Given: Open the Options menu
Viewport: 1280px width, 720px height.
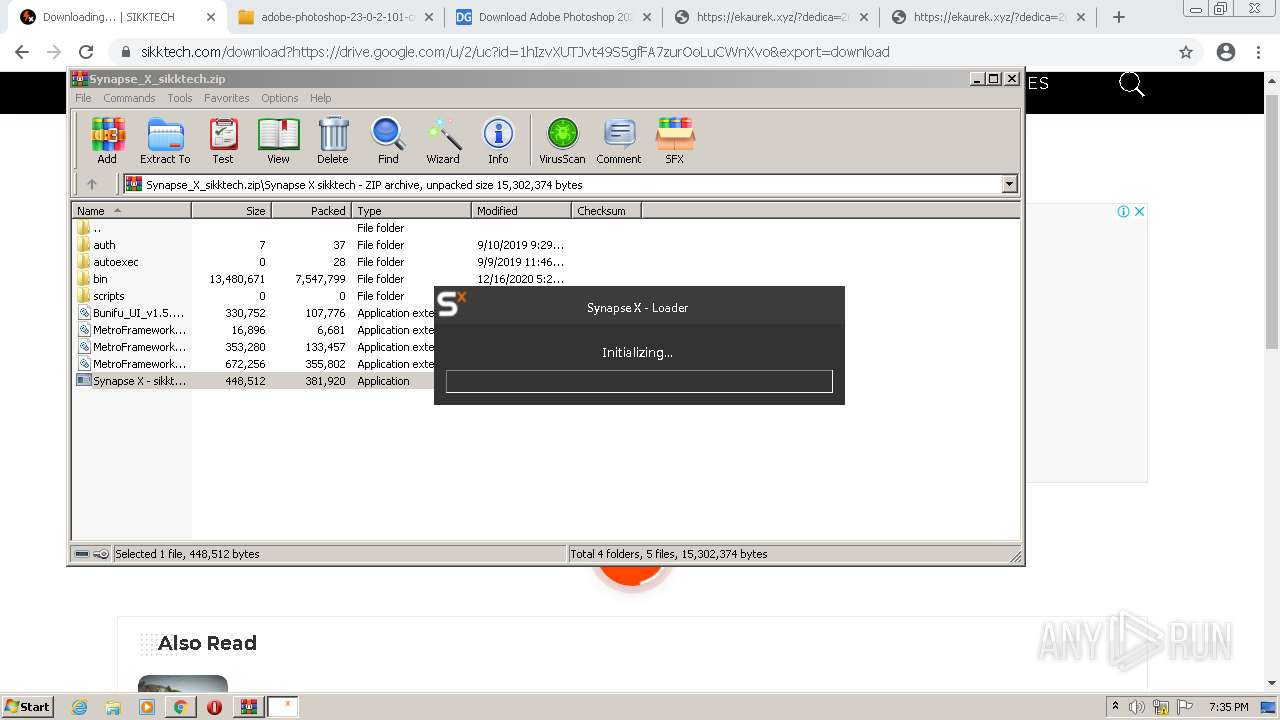Looking at the screenshot, I should tap(280, 98).
